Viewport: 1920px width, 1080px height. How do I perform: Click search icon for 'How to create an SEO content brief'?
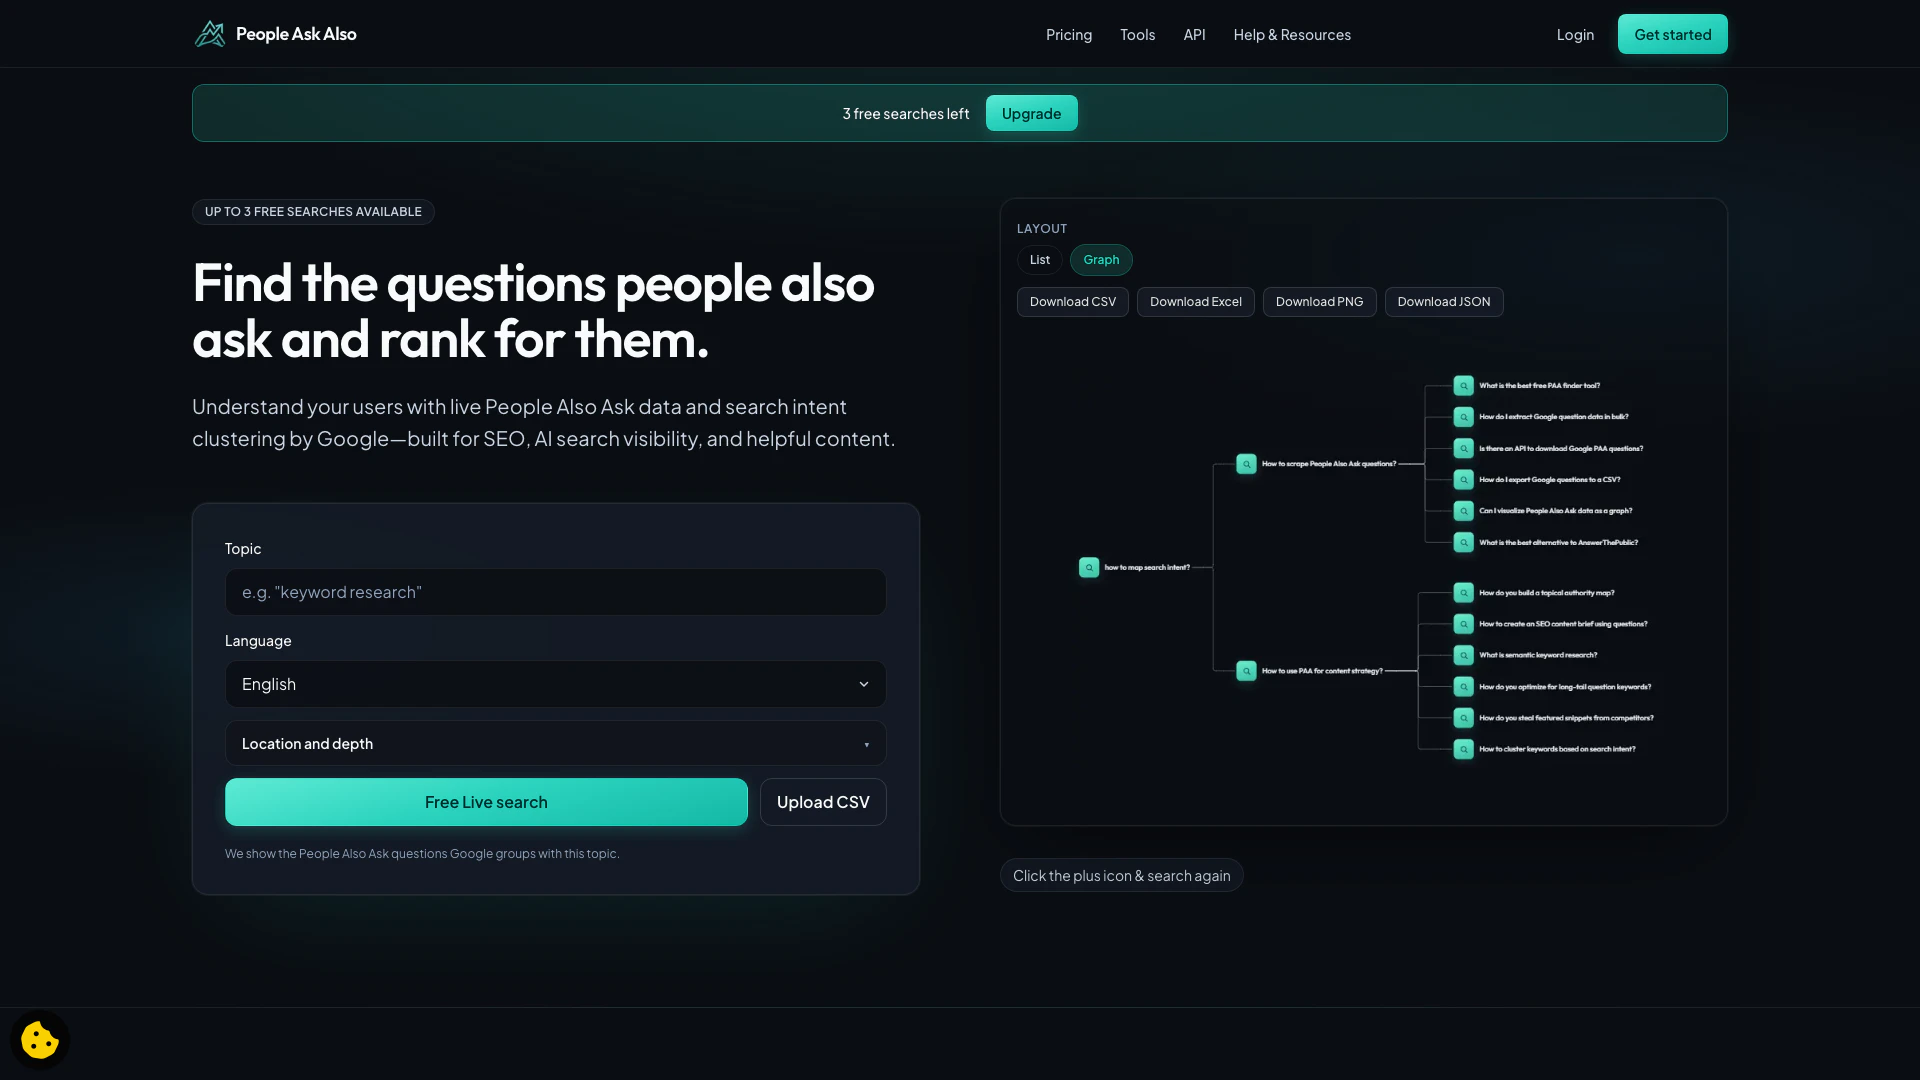click(x=1463, y=624)
